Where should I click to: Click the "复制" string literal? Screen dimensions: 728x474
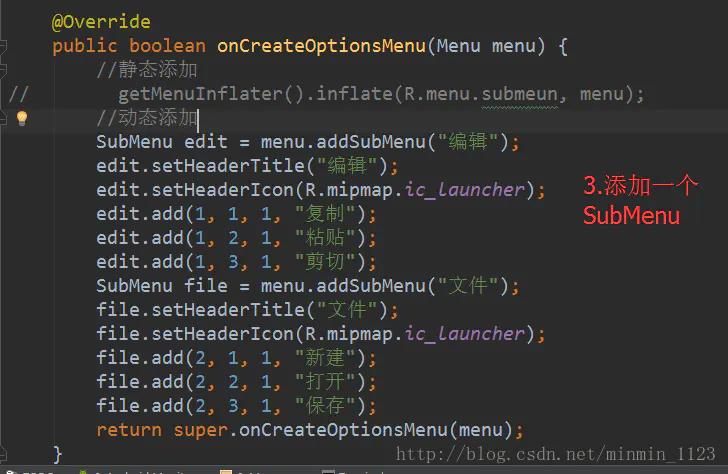[x=325, y=214]
